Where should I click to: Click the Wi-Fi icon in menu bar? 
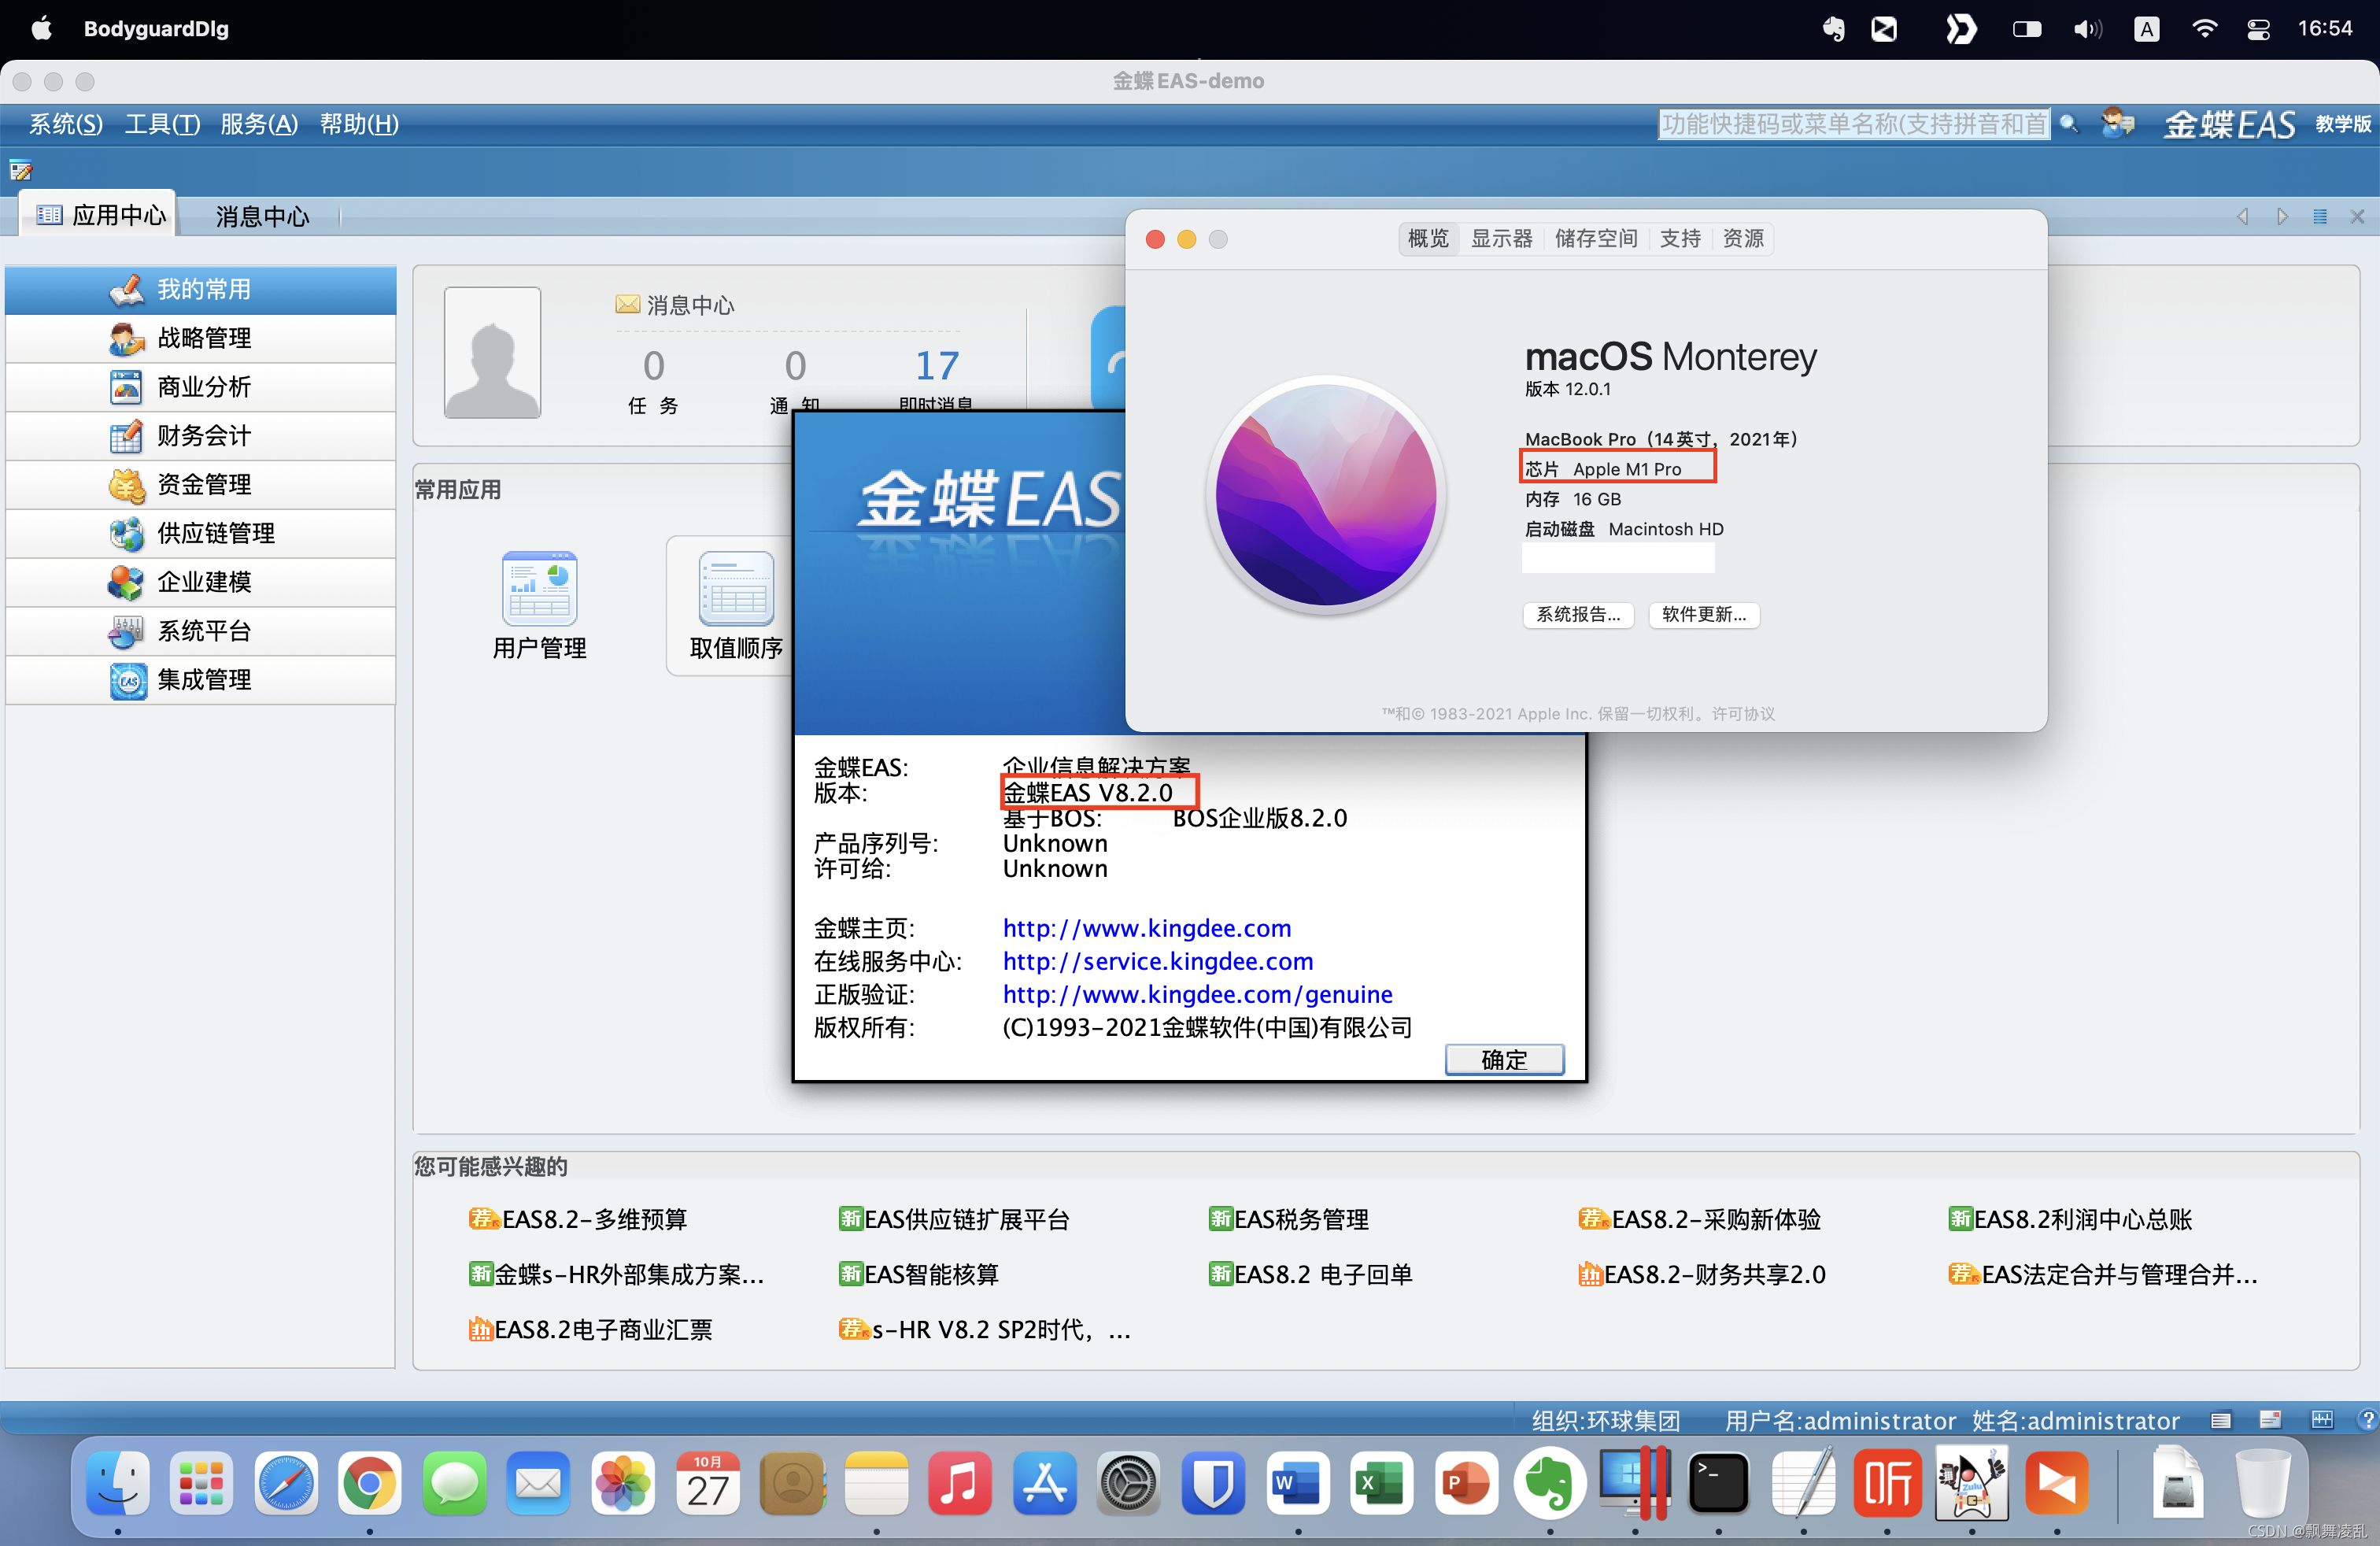(x=2204, y=28)
